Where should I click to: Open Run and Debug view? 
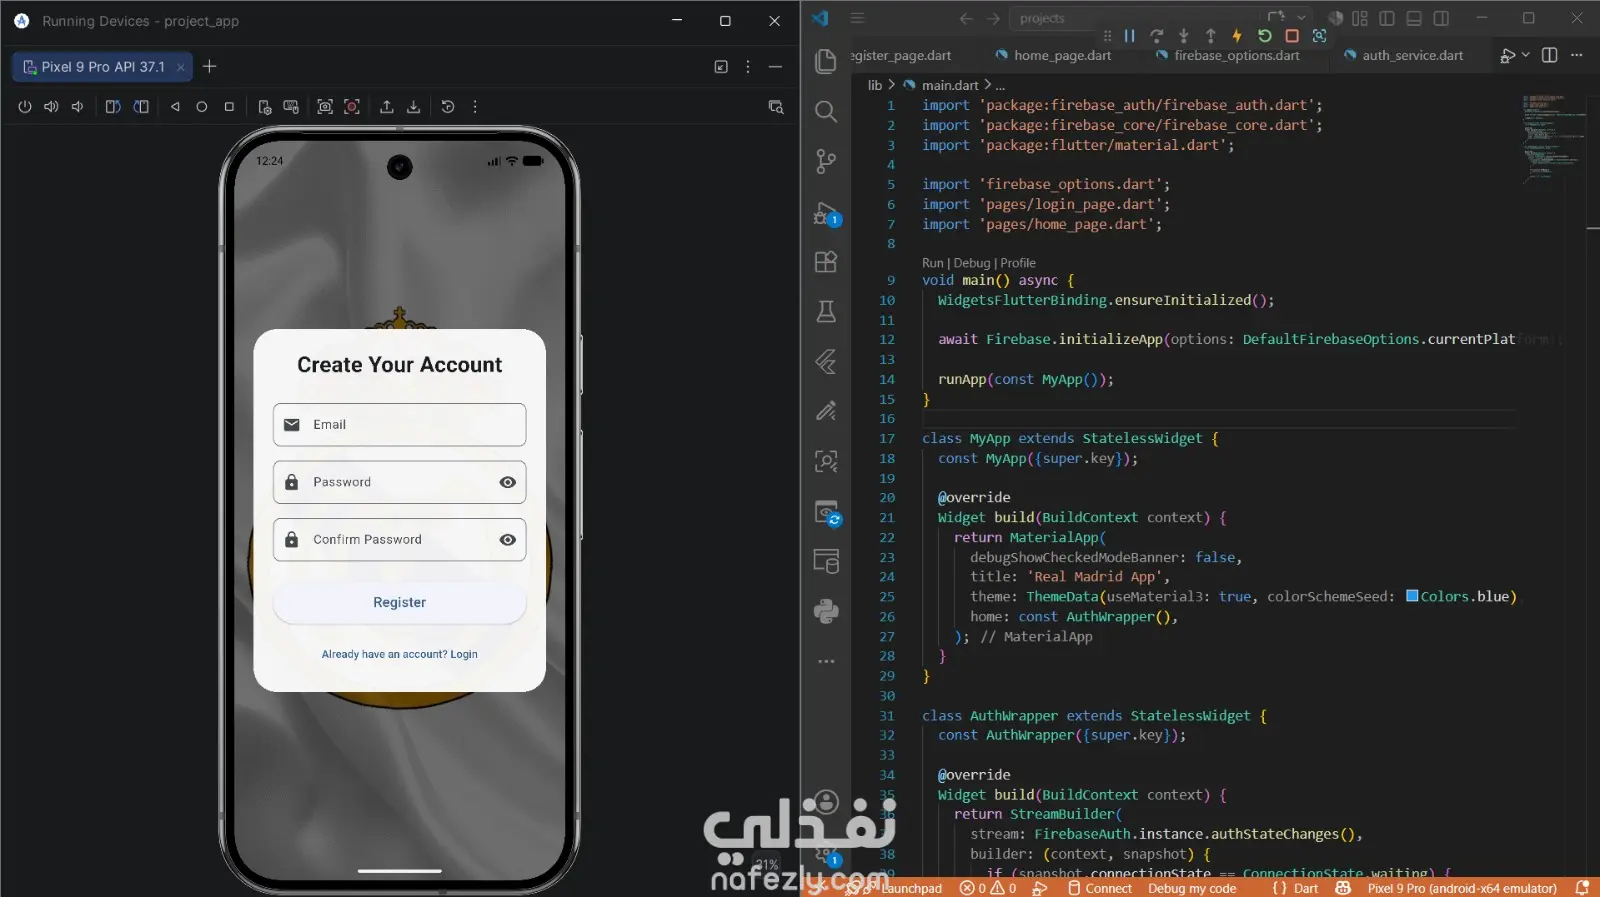pos(826,213)
